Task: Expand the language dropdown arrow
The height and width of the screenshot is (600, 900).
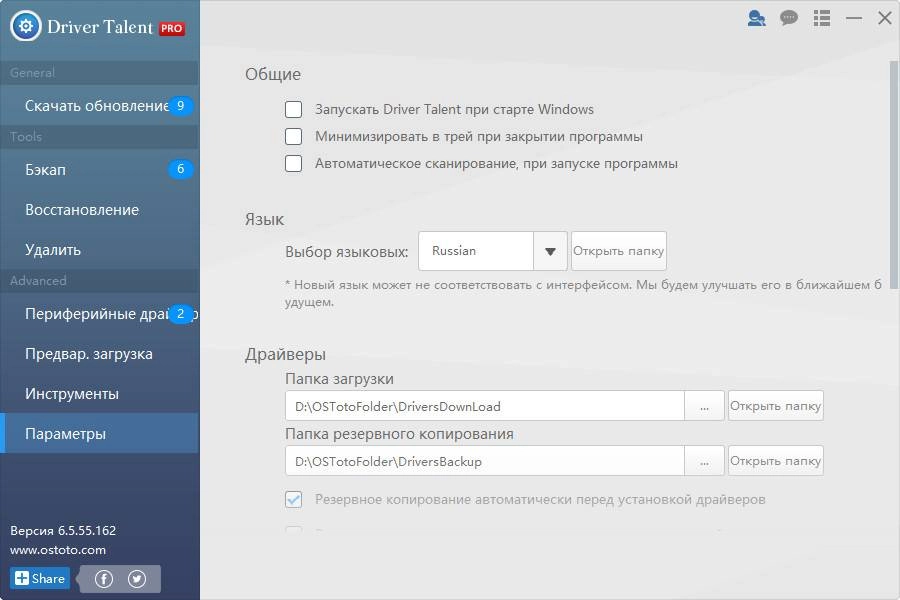Action: coord(550,251)
